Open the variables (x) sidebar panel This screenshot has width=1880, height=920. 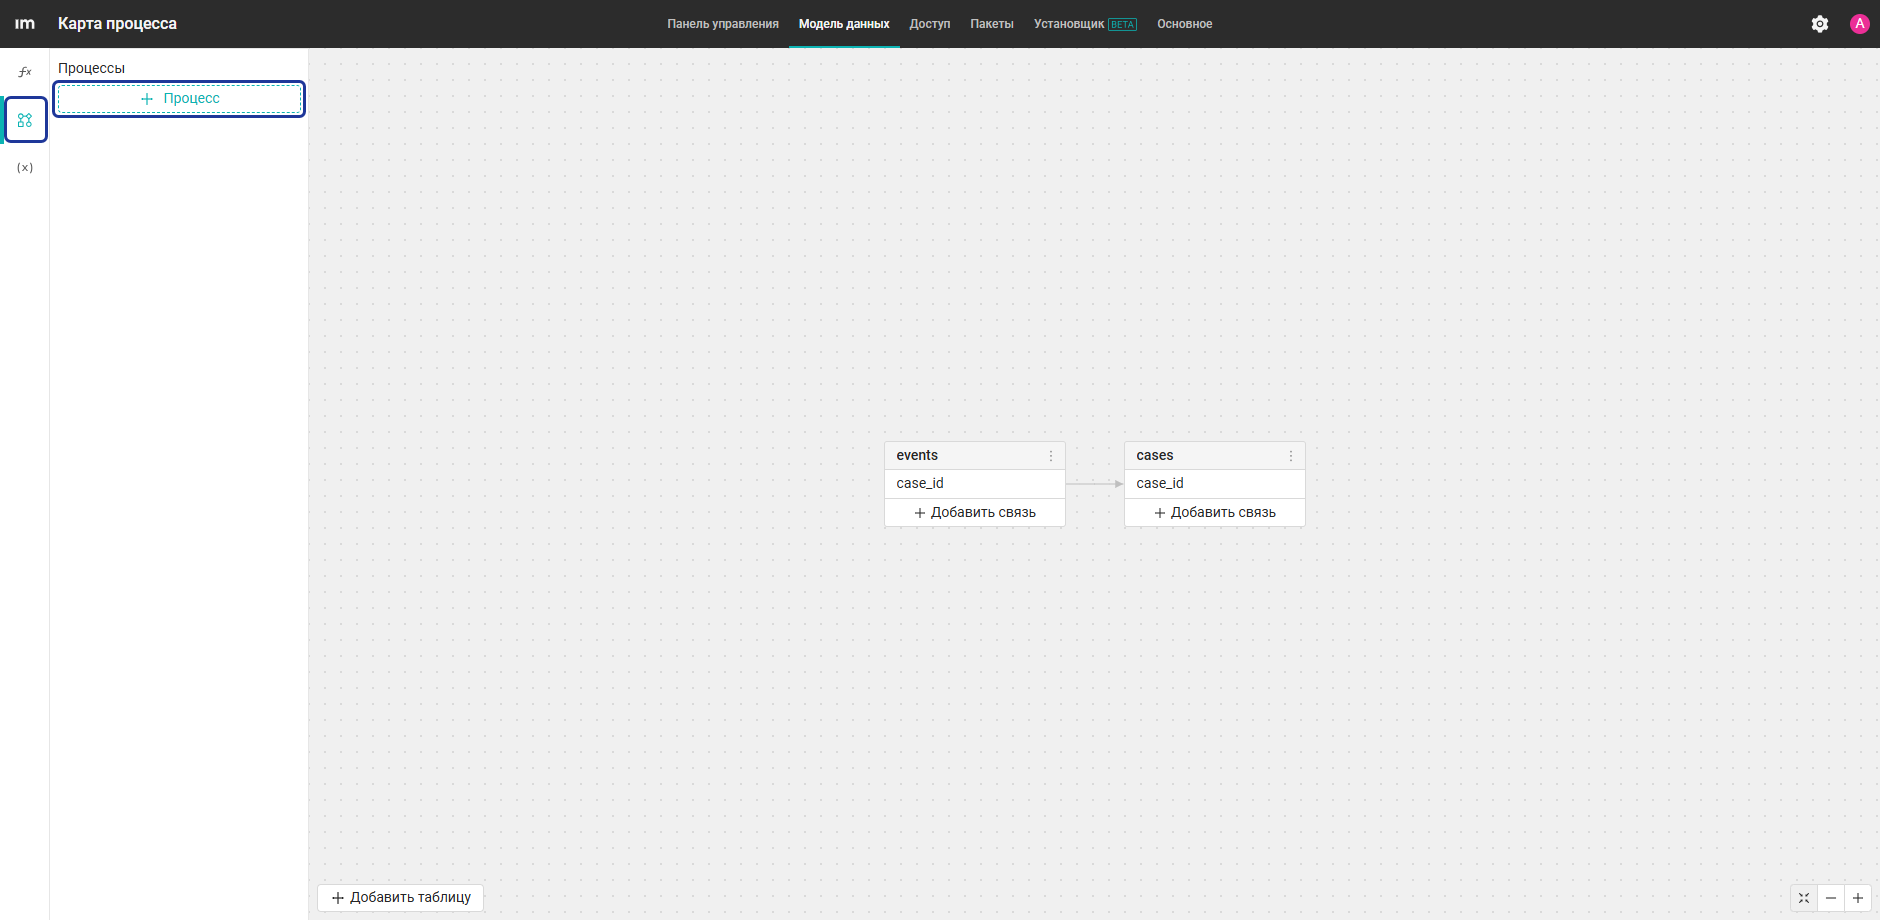pyautogui.click(x=25, y=167)
